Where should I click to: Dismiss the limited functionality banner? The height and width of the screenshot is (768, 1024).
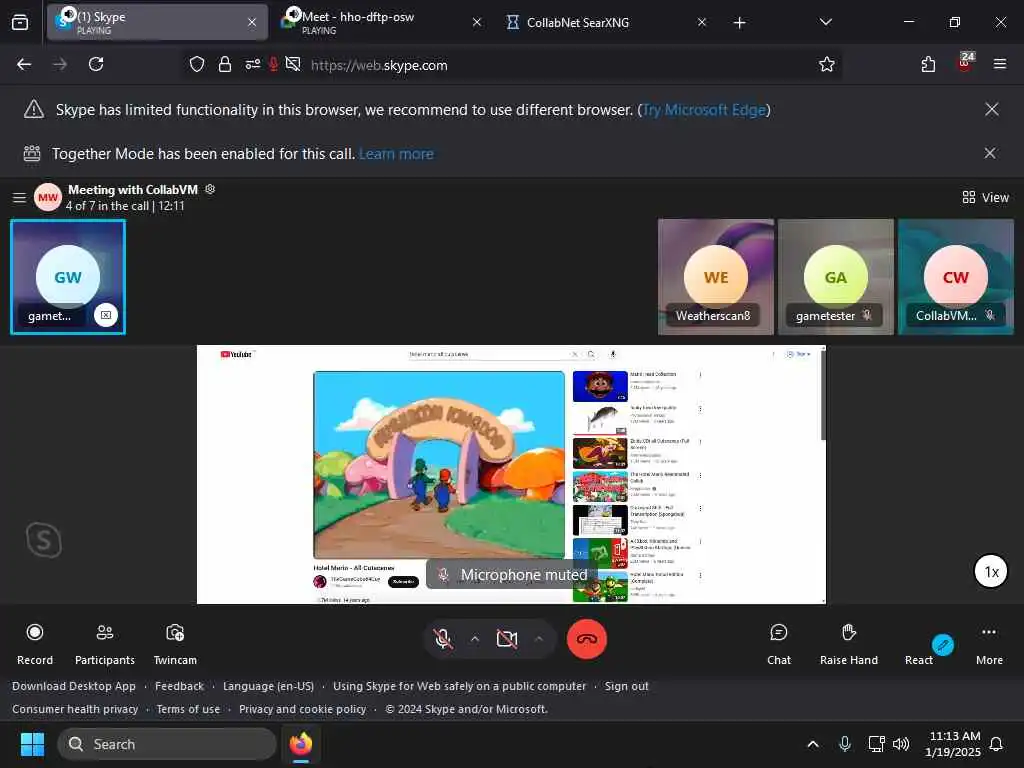[x=991, y=109]
